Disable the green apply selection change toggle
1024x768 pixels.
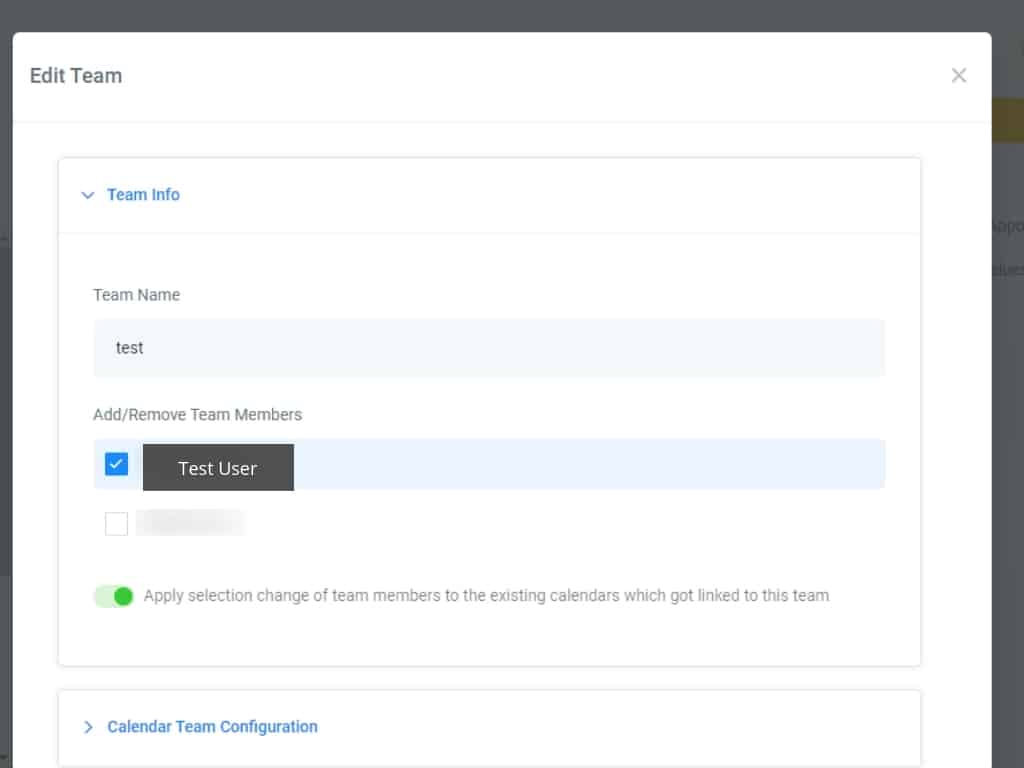114,596
